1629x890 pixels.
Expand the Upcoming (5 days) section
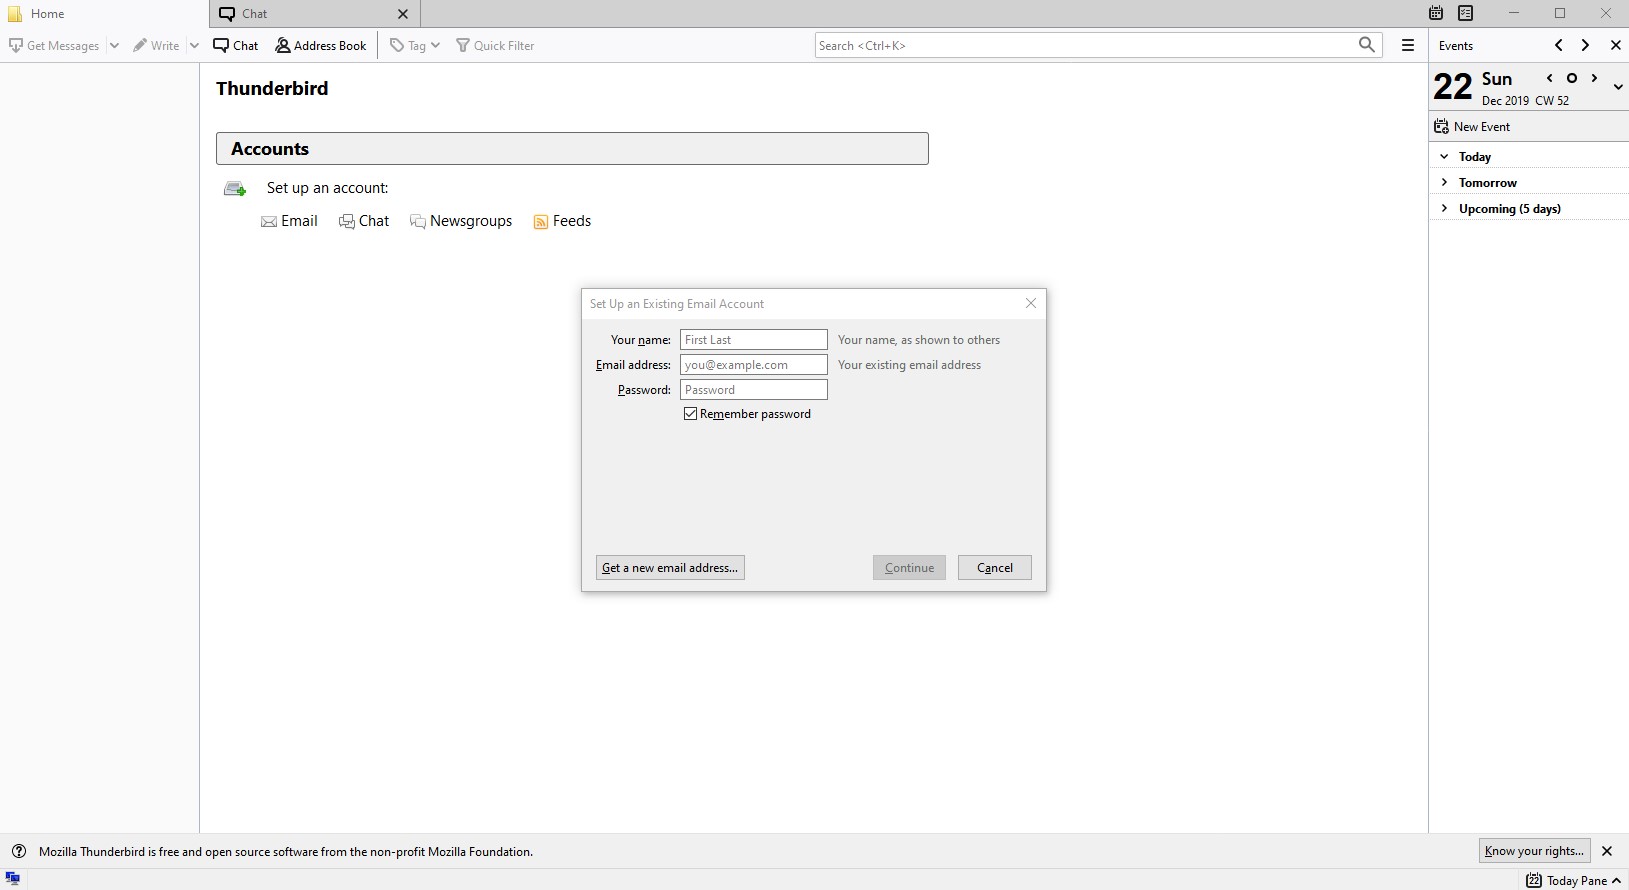(x=1444, y=208)
